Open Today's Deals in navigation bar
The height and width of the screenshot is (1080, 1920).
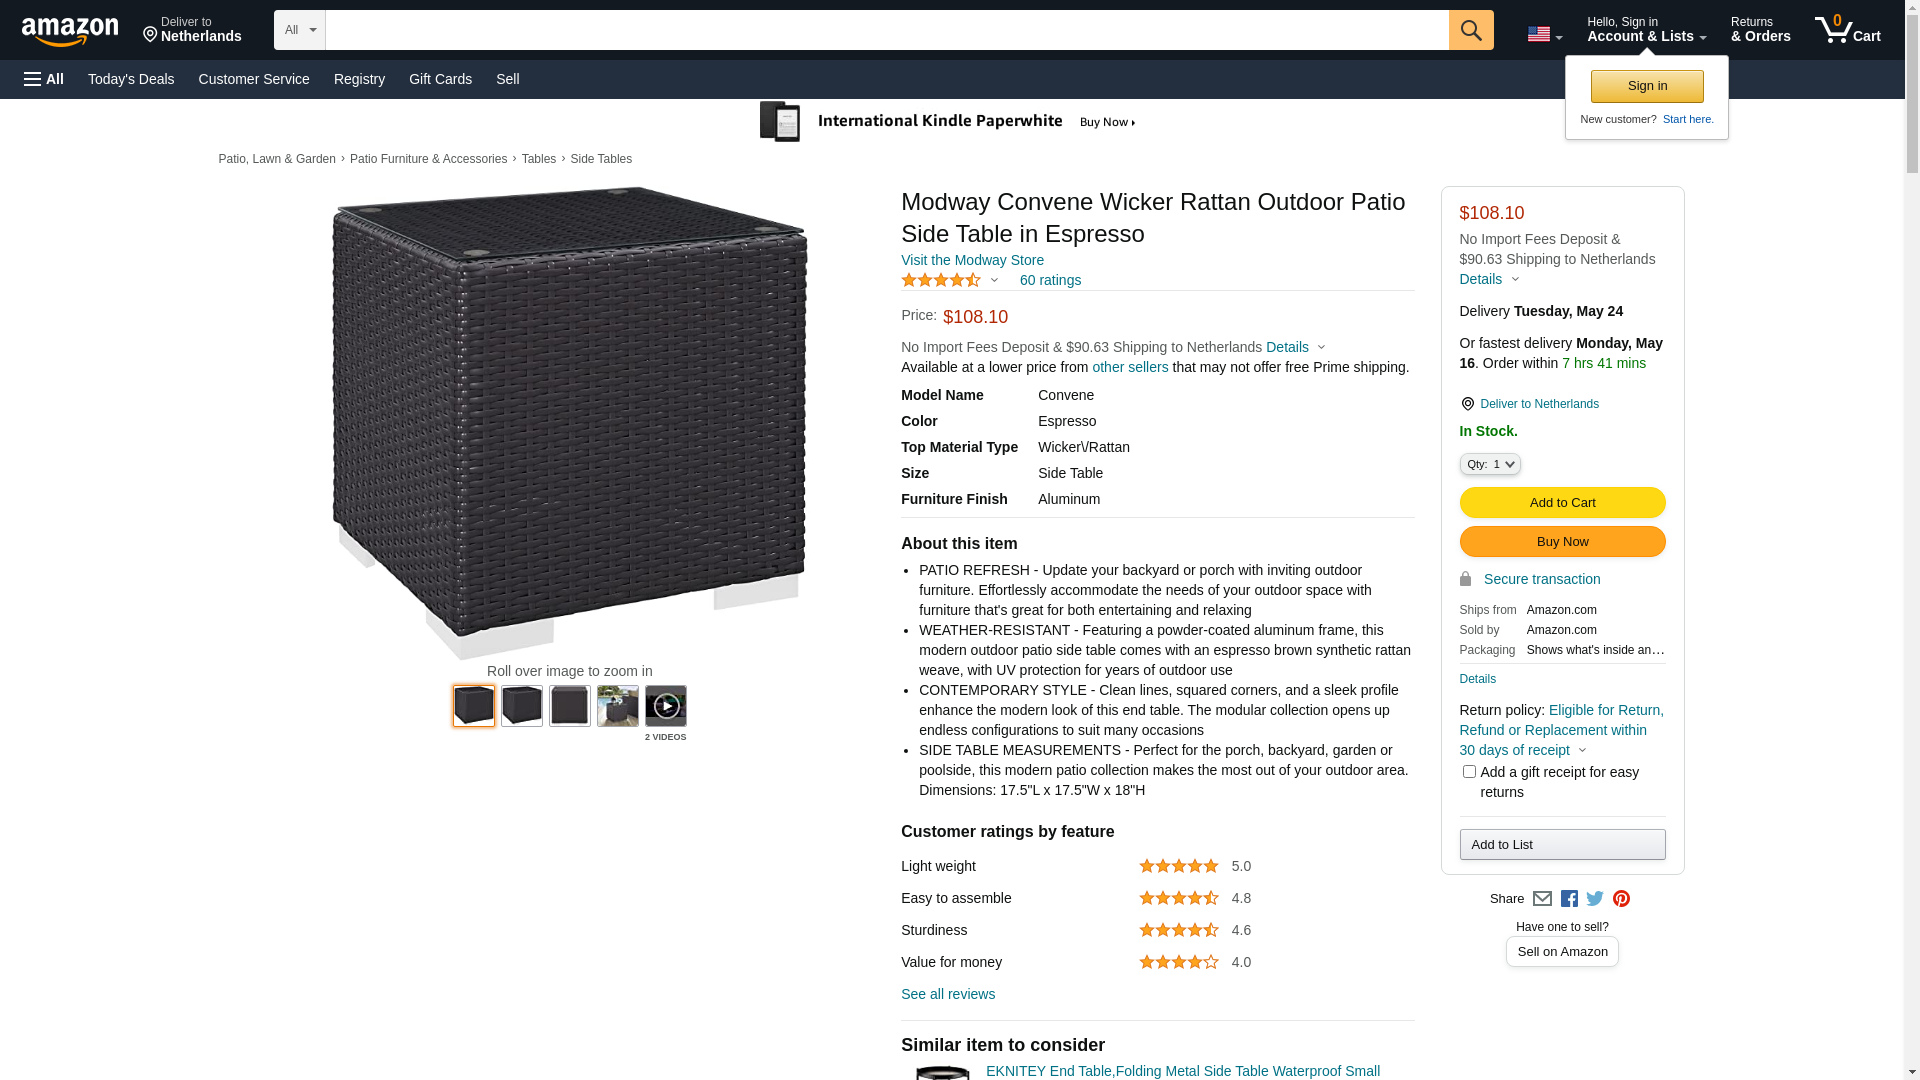(131, 79)
